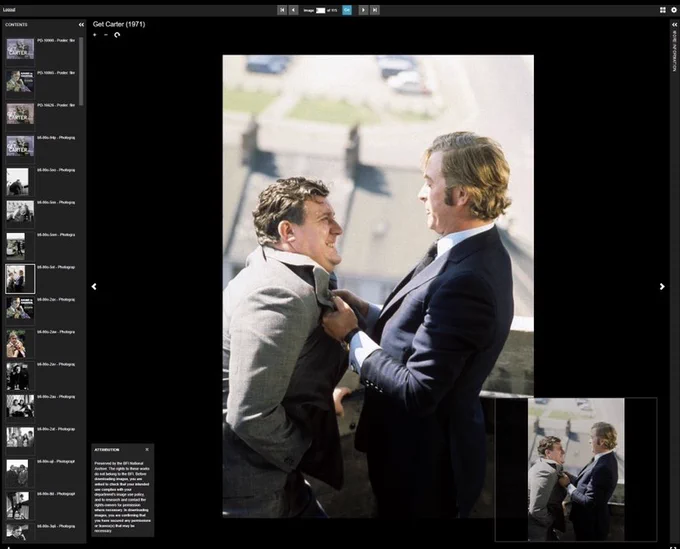This screenshot has width=680, height=549.
Task: Zoom out with the minus icon
Action: click(106, 35)
